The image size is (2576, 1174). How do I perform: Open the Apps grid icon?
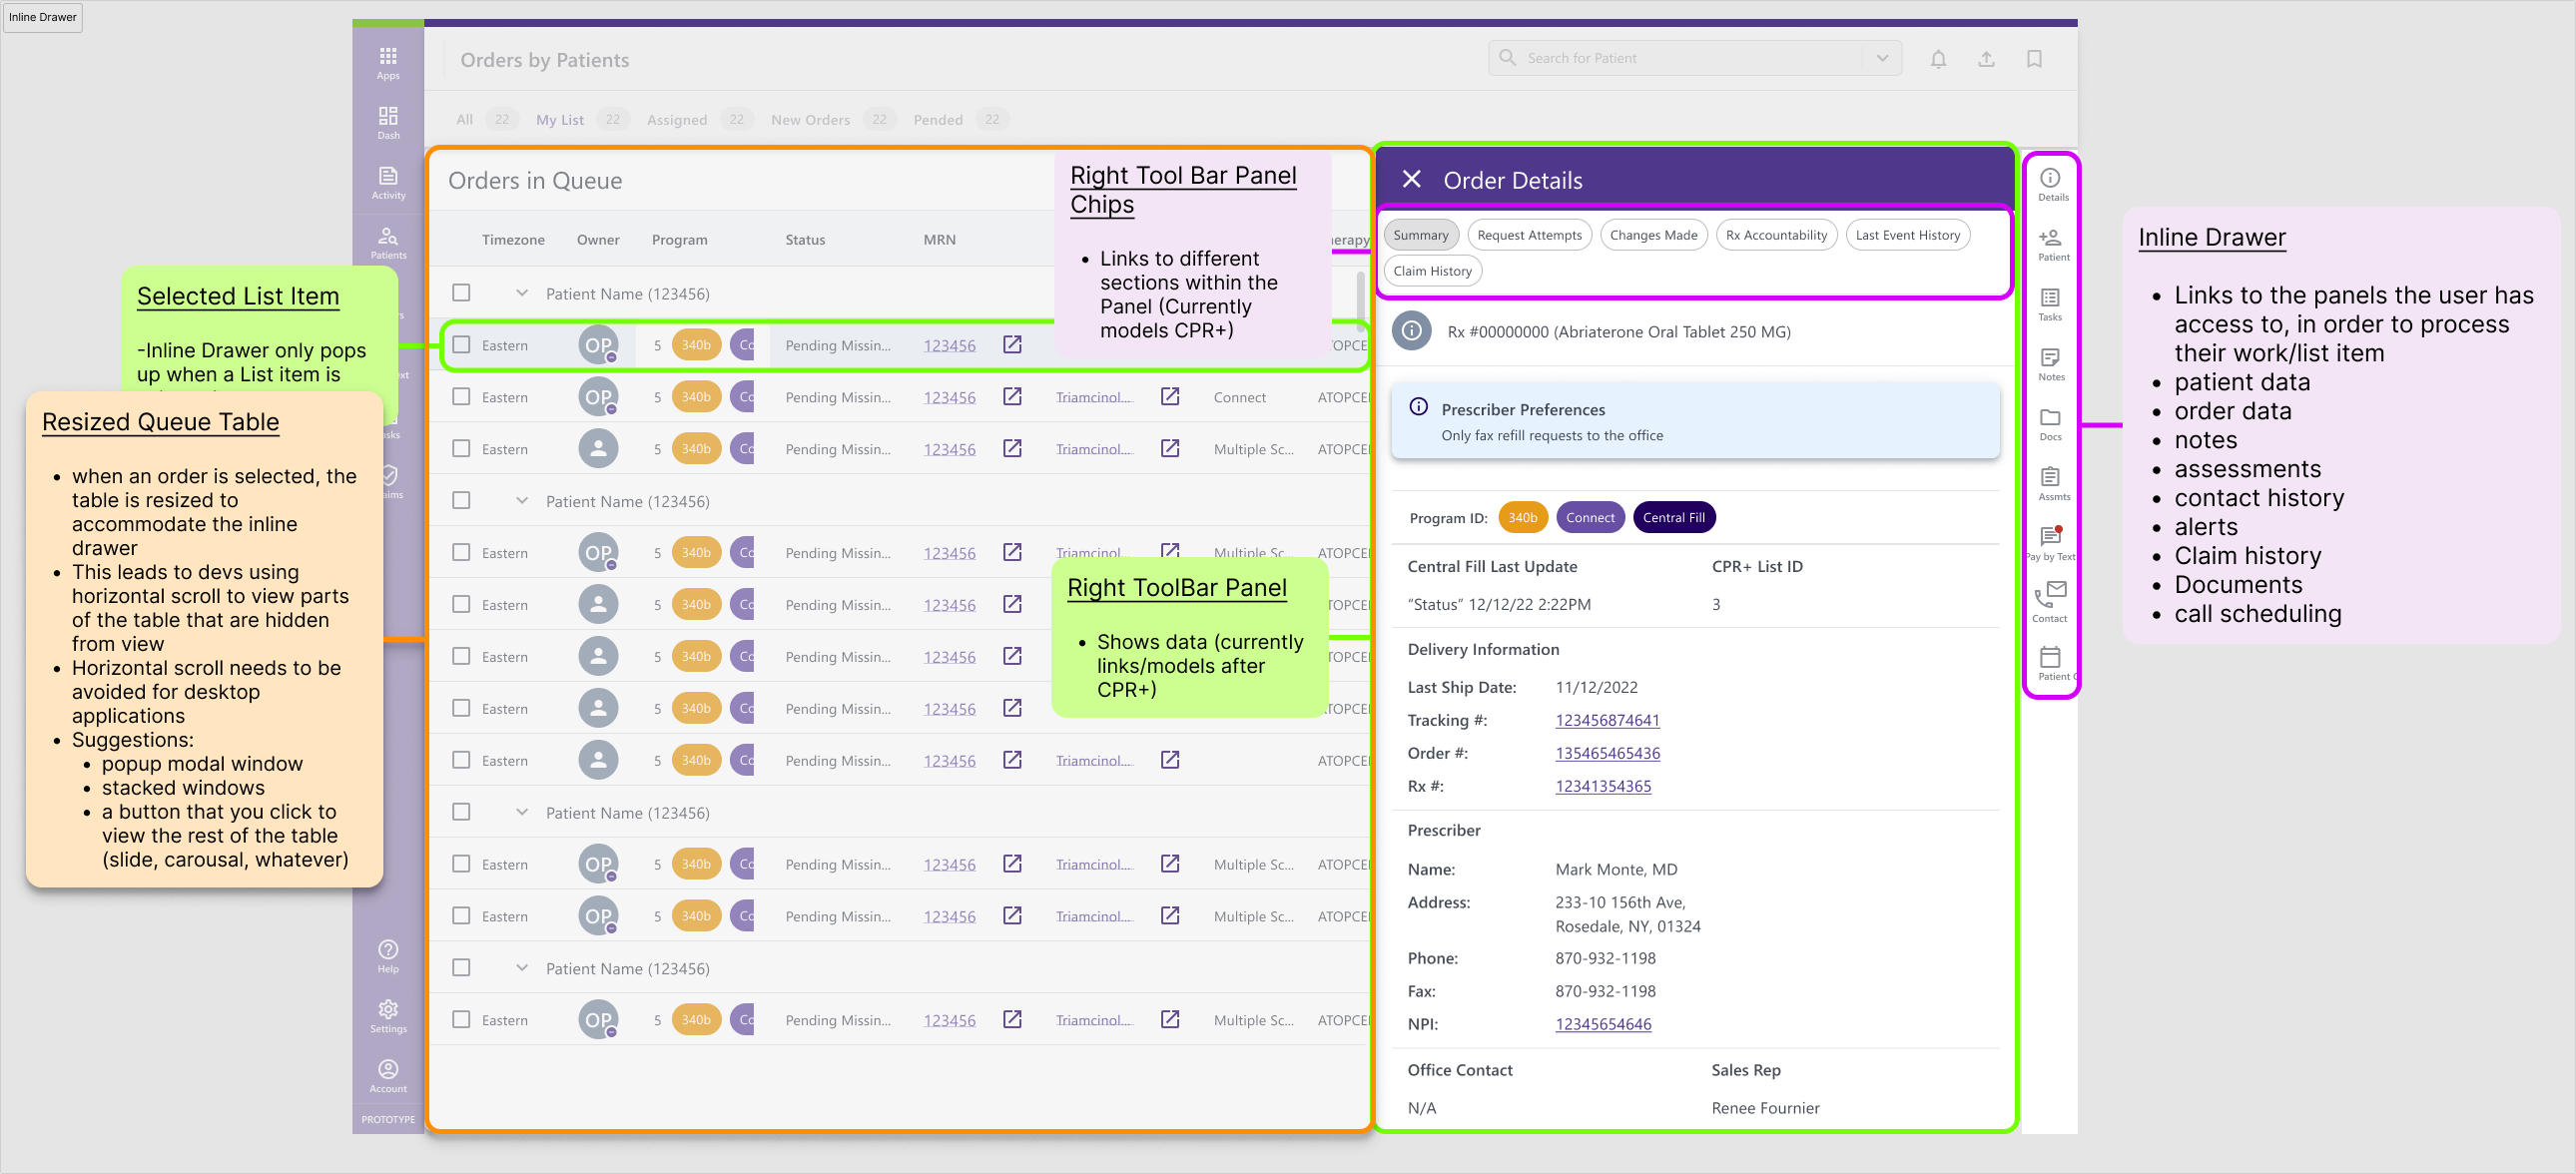(x=388, y=62)
